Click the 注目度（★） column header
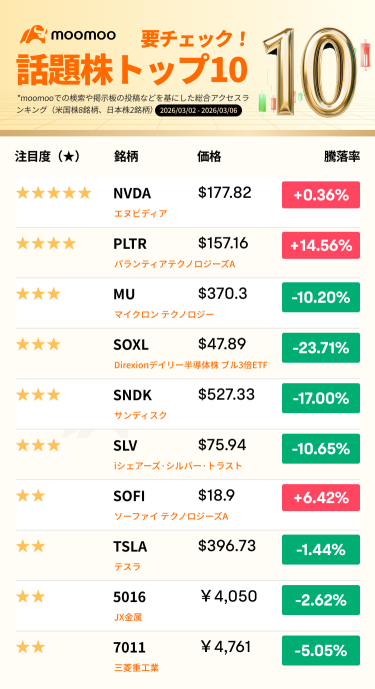The image size is (375, 689). [47, 156]
